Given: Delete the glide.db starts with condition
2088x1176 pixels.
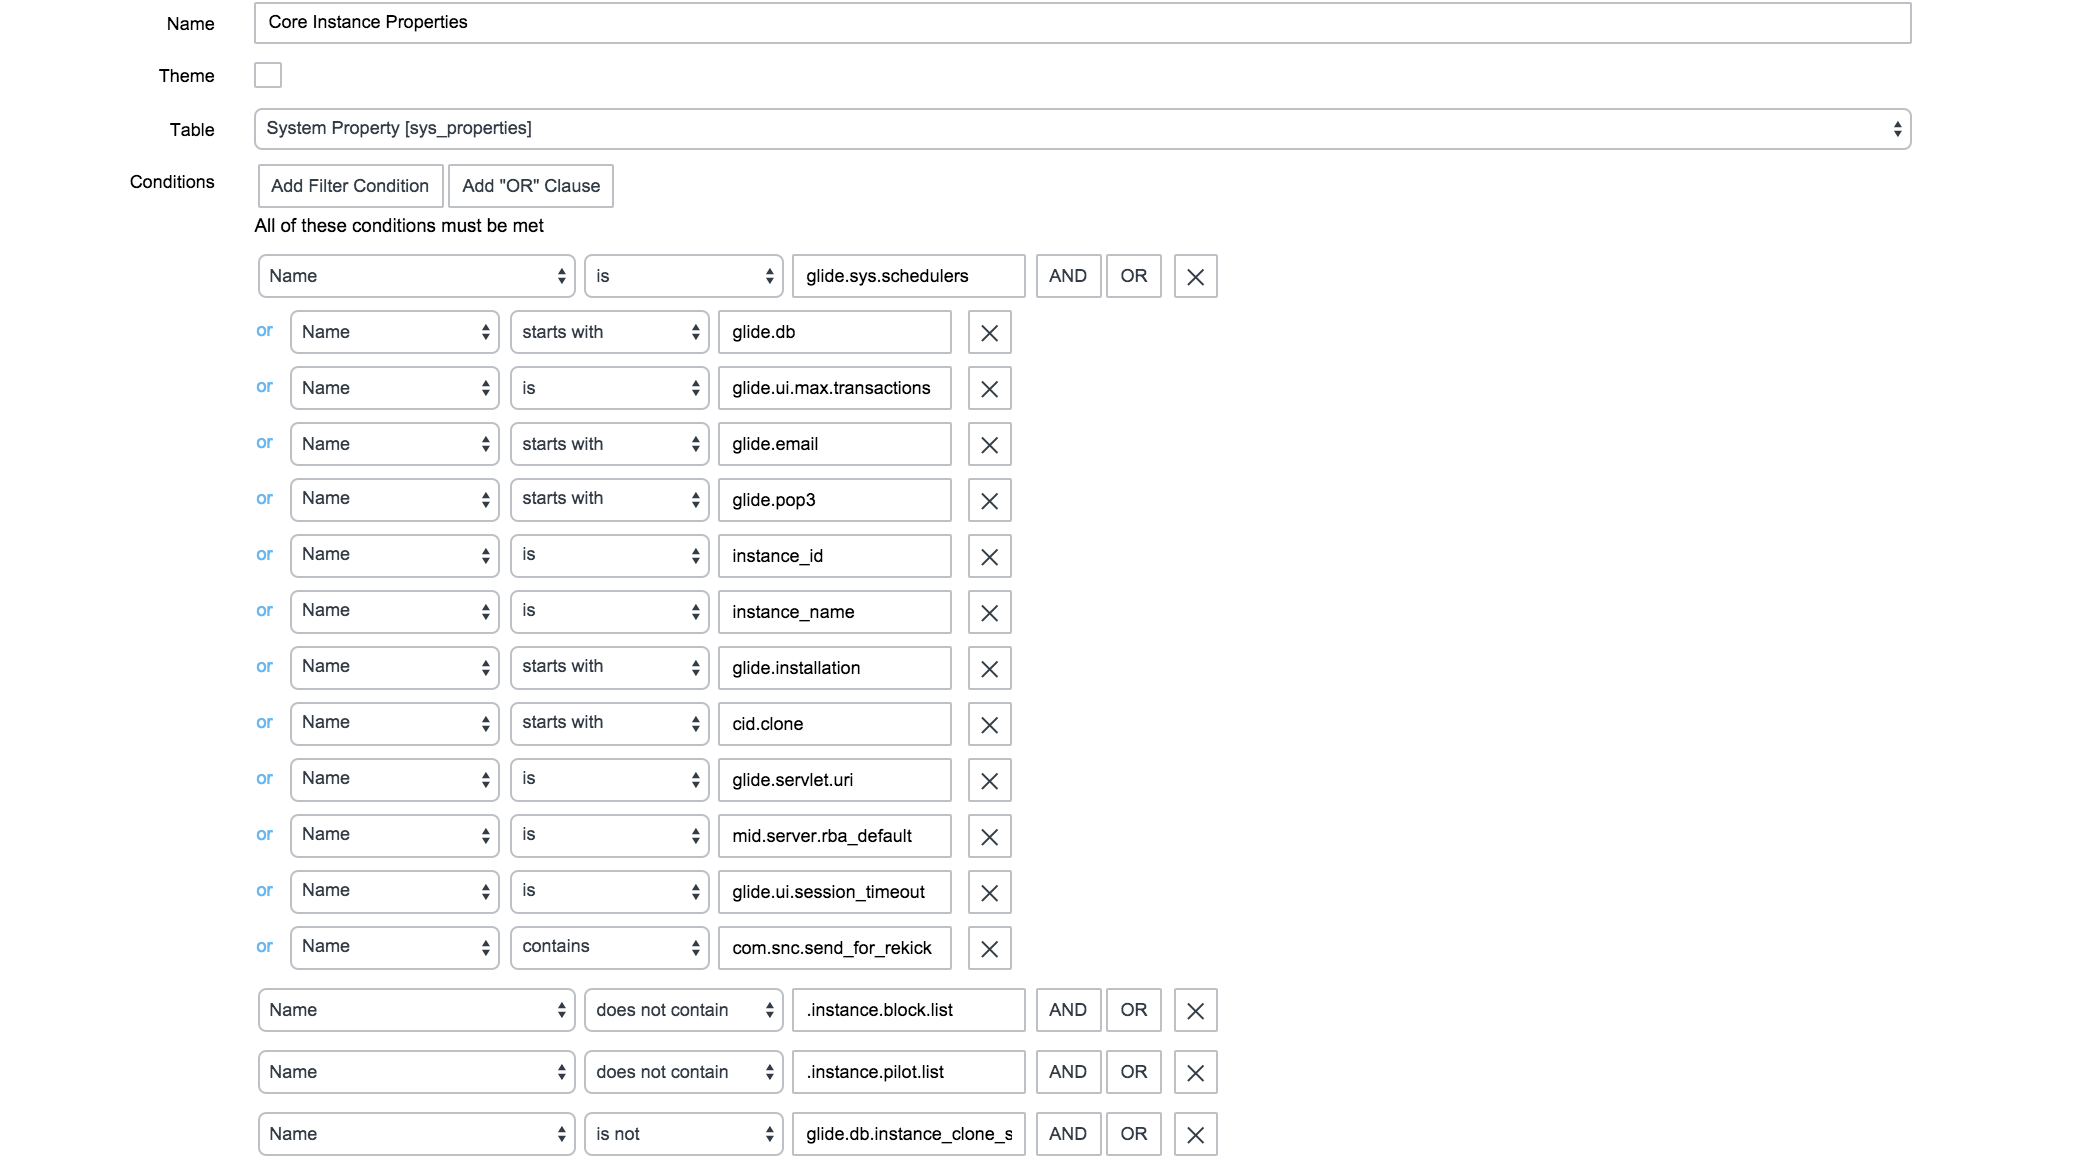Looking at the screenshot, I should click(989, 332).
